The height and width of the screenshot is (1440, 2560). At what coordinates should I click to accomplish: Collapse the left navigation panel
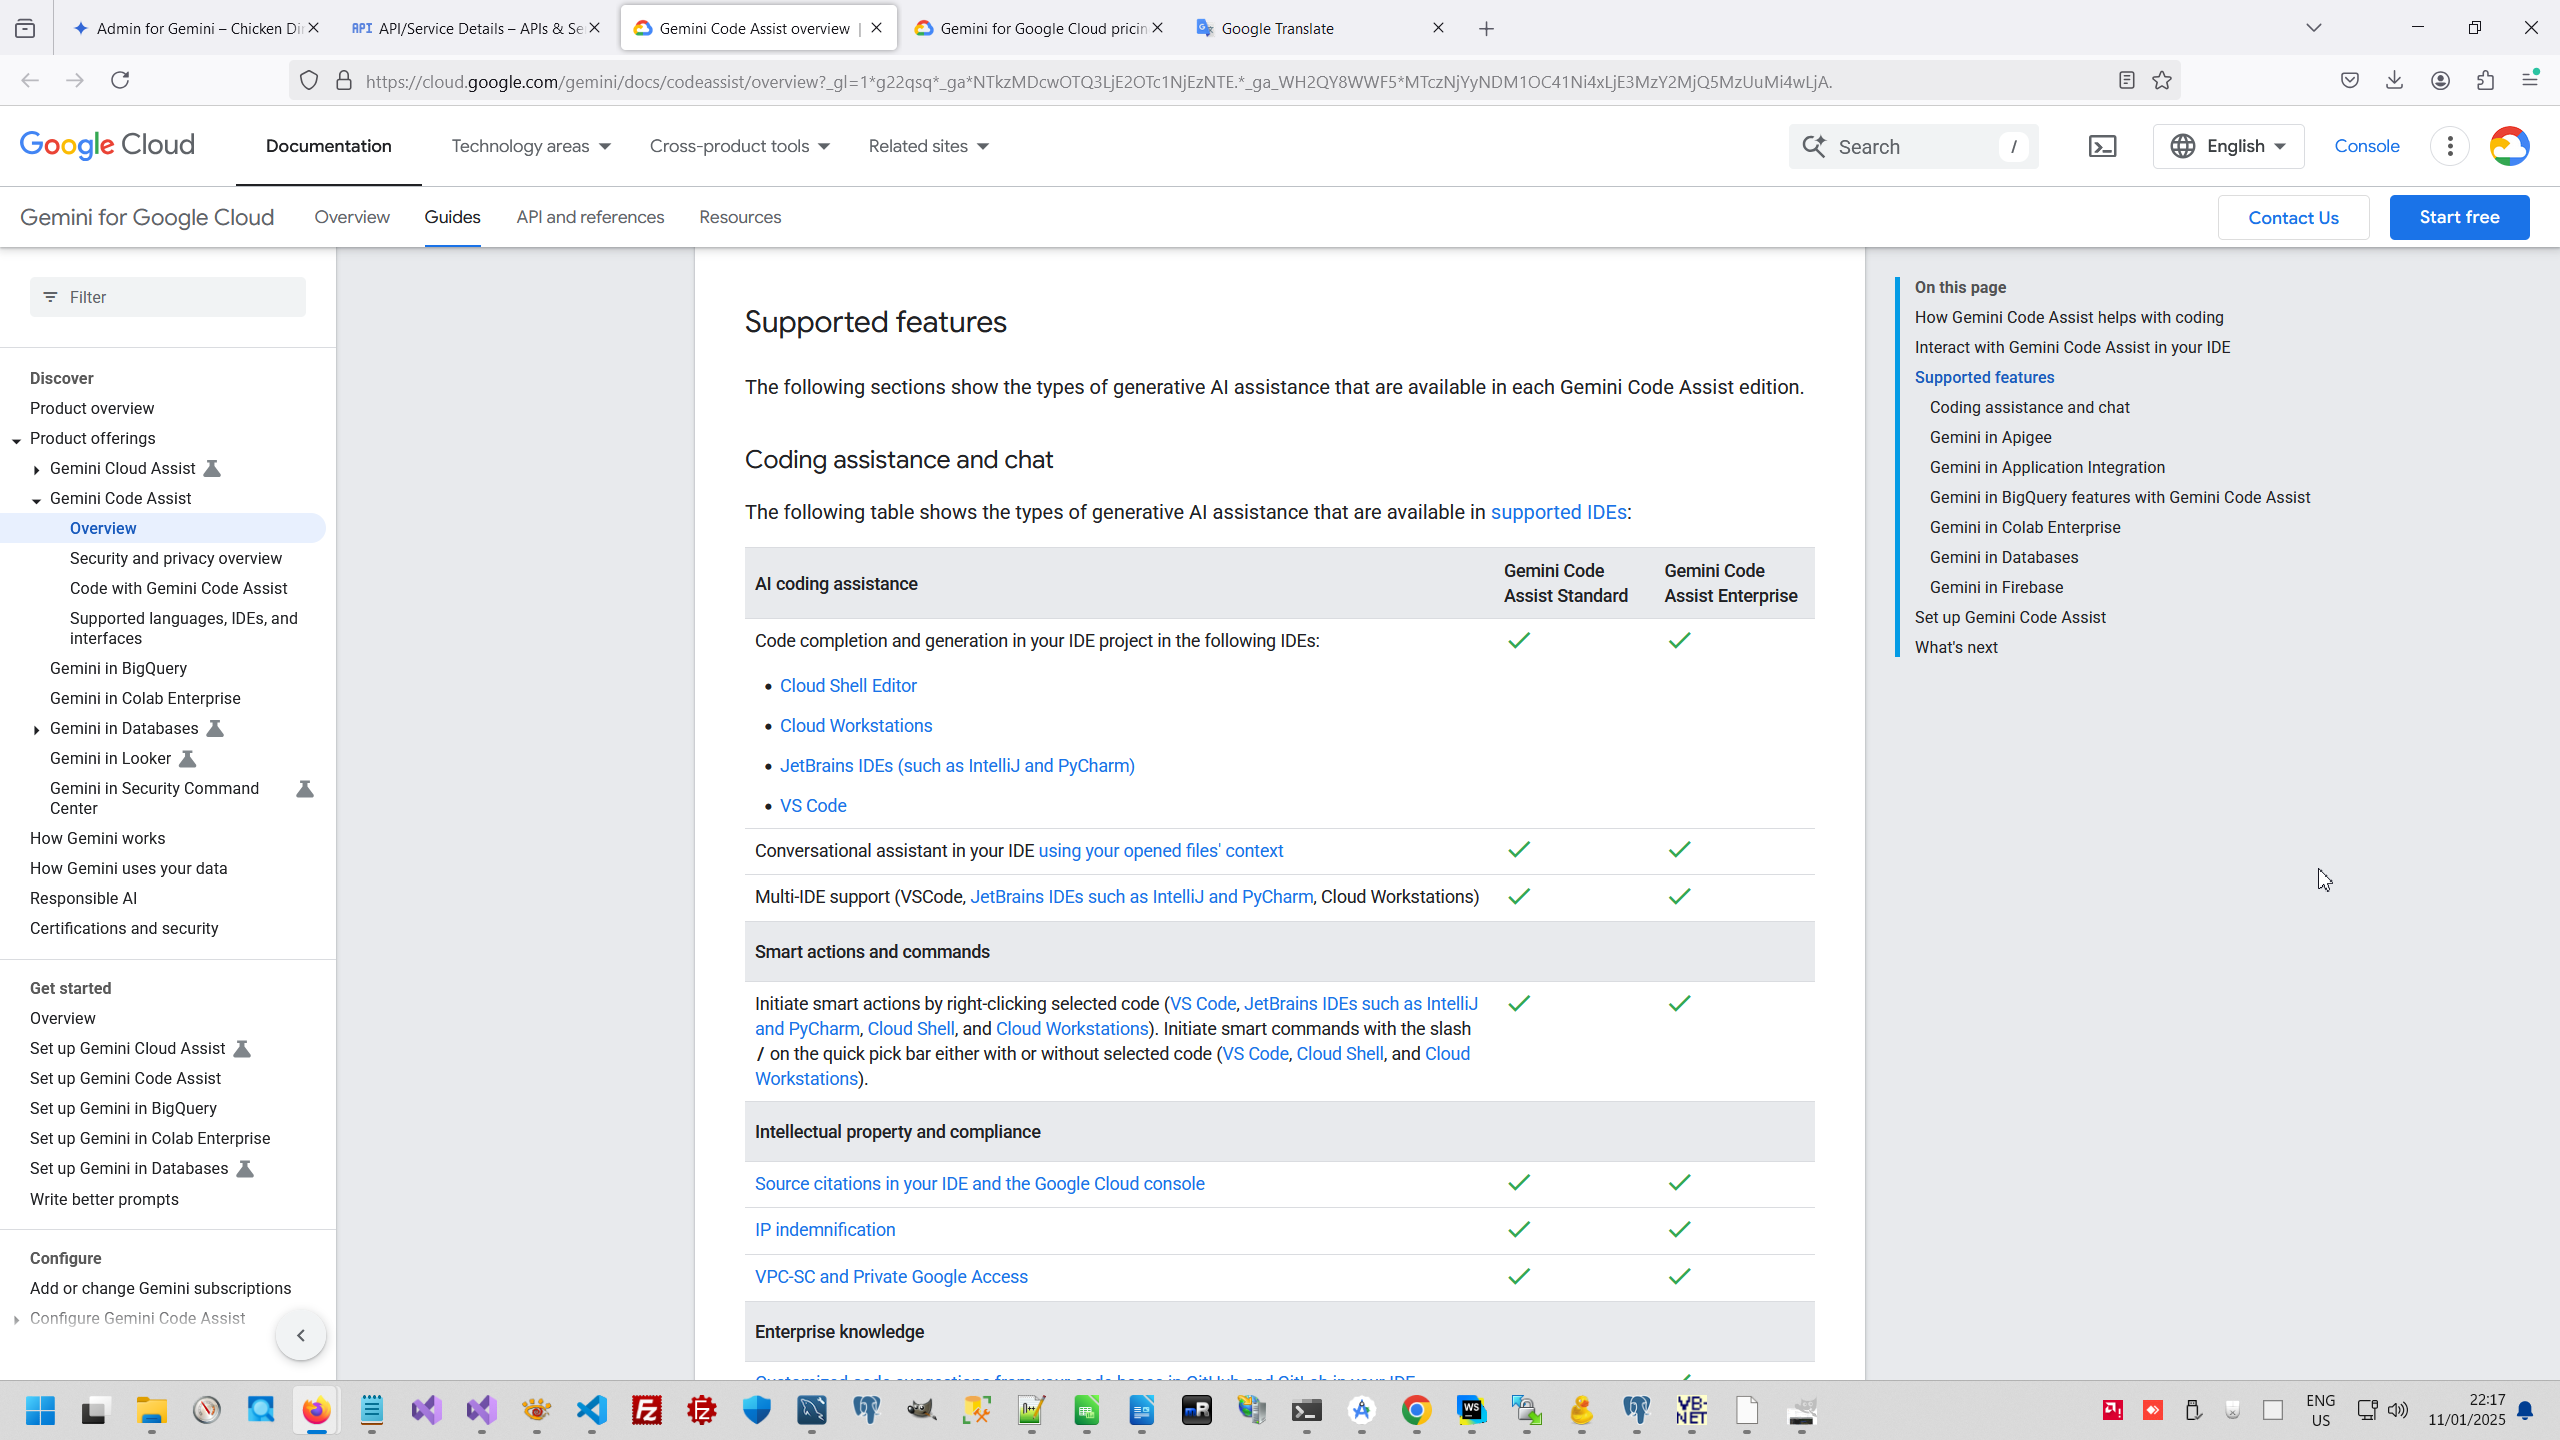[x=301, y=1335]
